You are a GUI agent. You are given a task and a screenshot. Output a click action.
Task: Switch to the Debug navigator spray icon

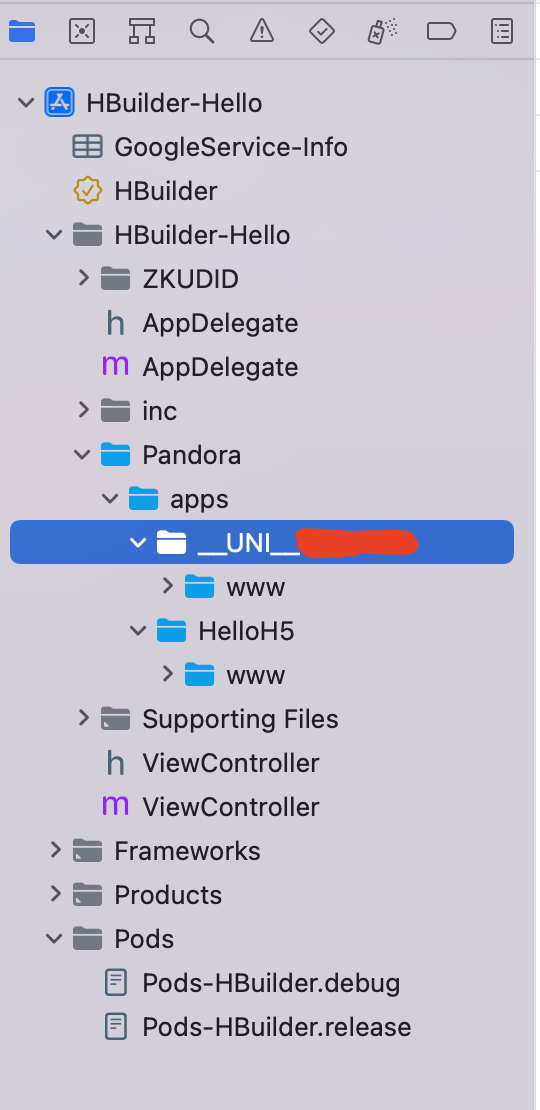382,31
